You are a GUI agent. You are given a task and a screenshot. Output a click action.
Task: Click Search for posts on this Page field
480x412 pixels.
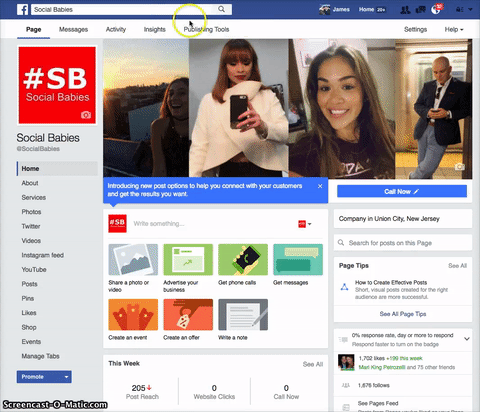coord(403,243)
